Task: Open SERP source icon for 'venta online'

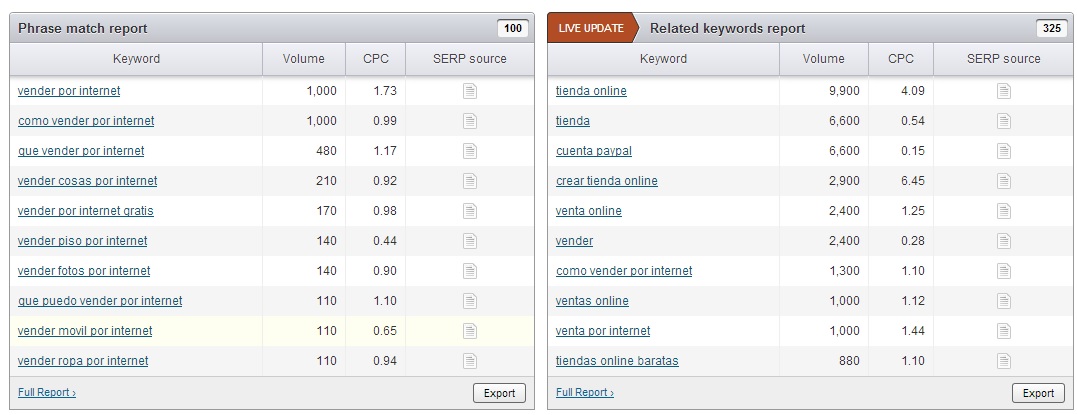Action: 1004,210
